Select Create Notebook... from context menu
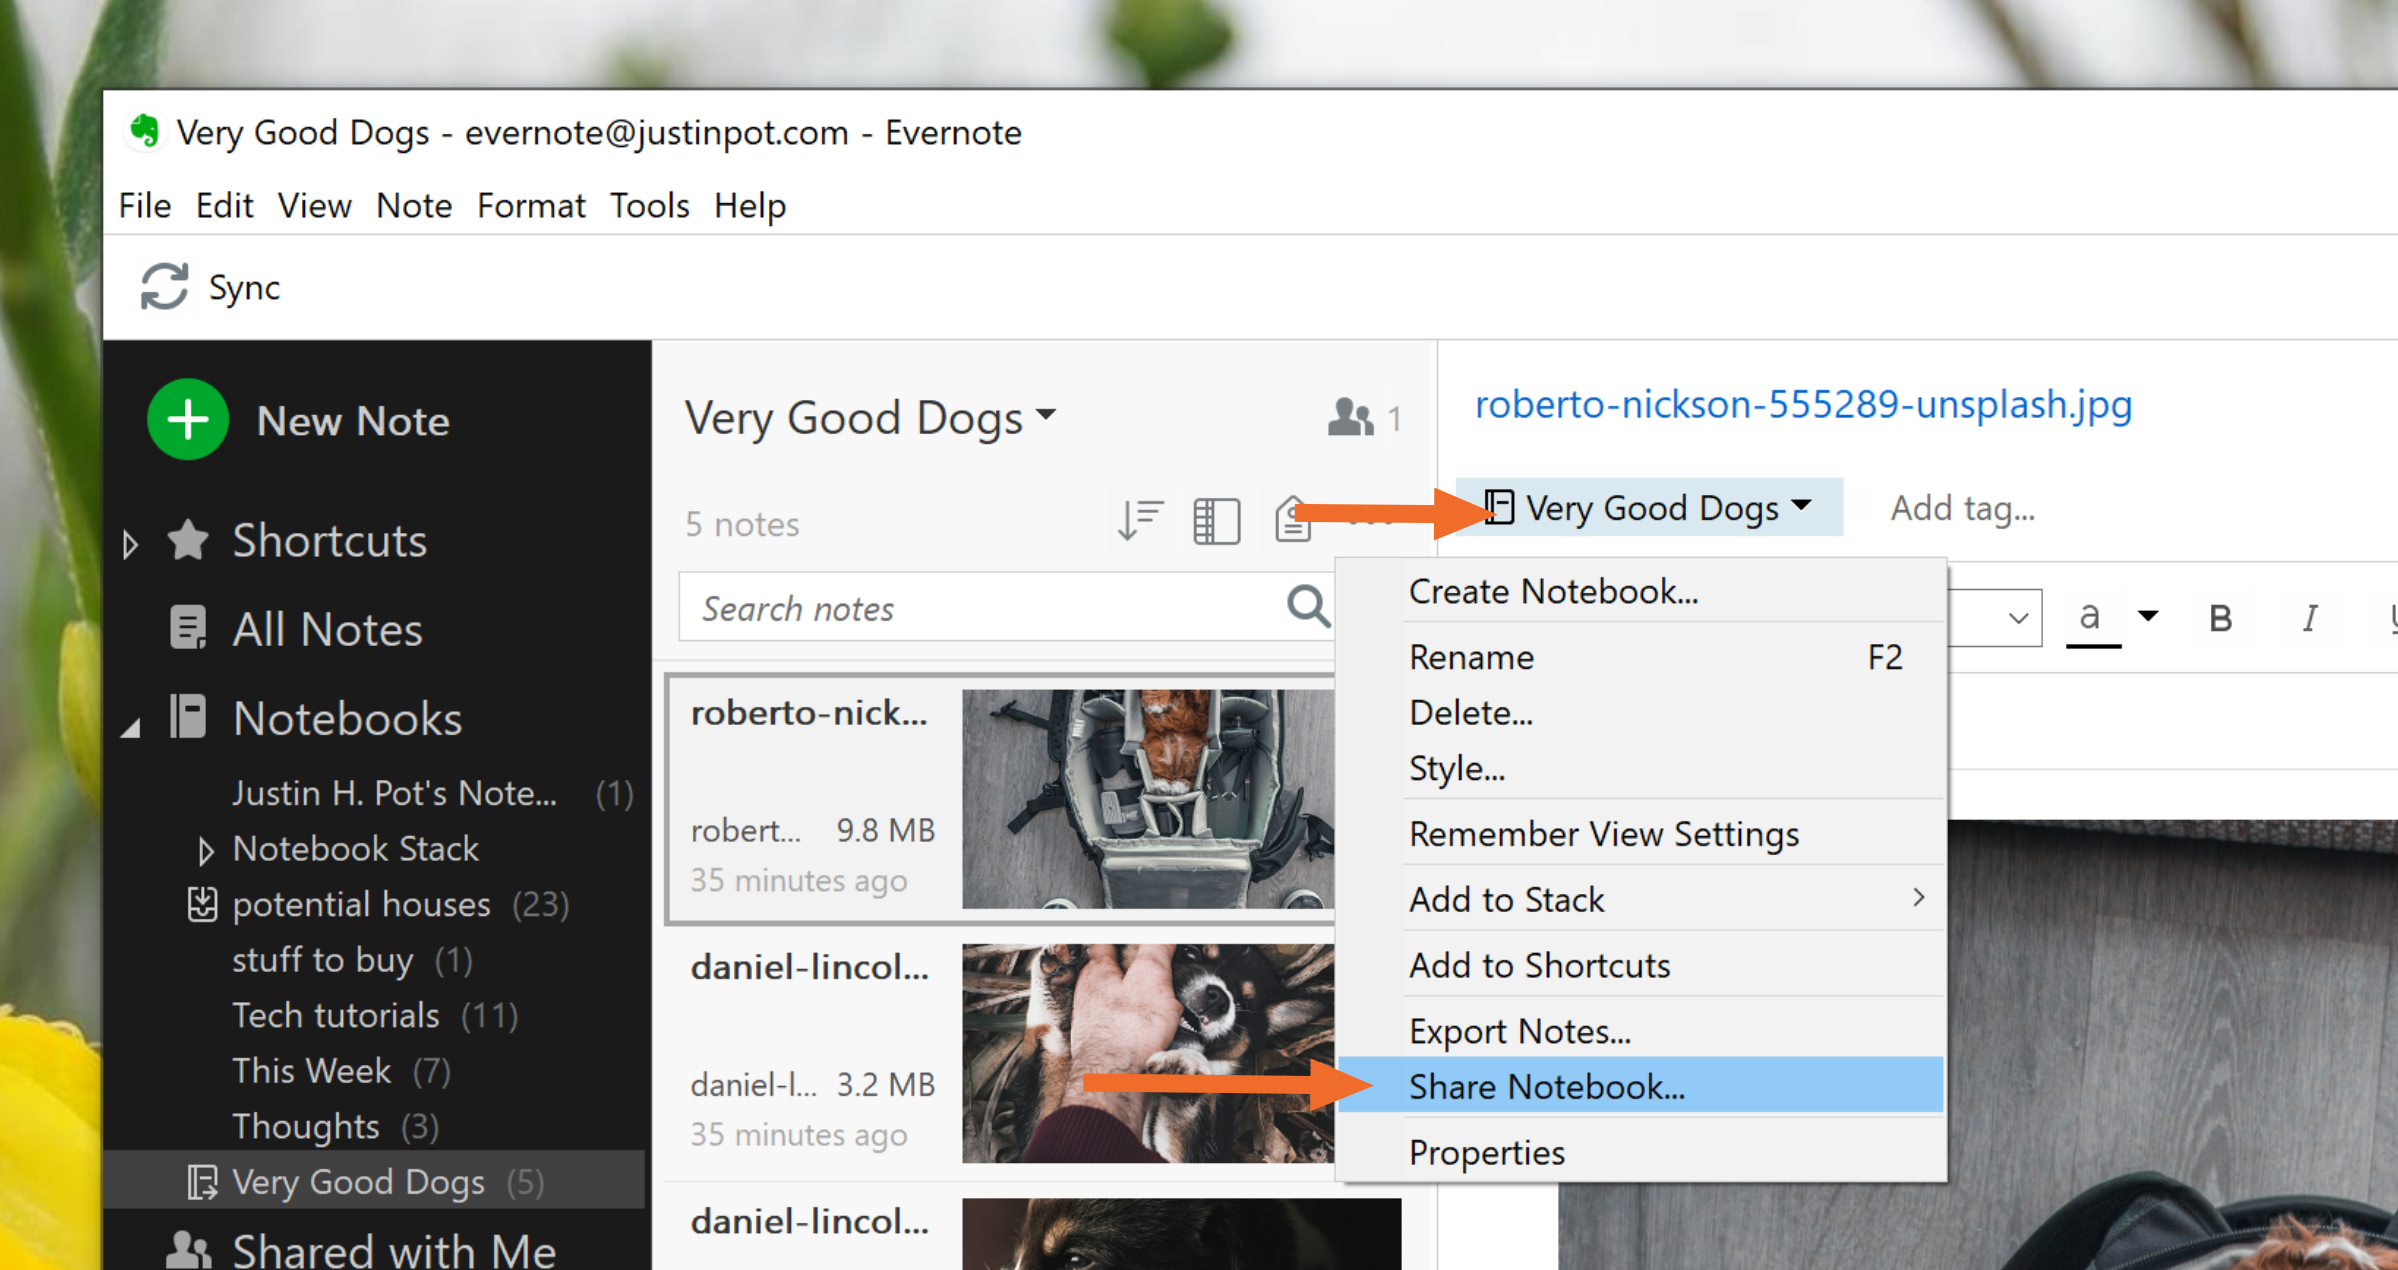 click(1640, 591)
